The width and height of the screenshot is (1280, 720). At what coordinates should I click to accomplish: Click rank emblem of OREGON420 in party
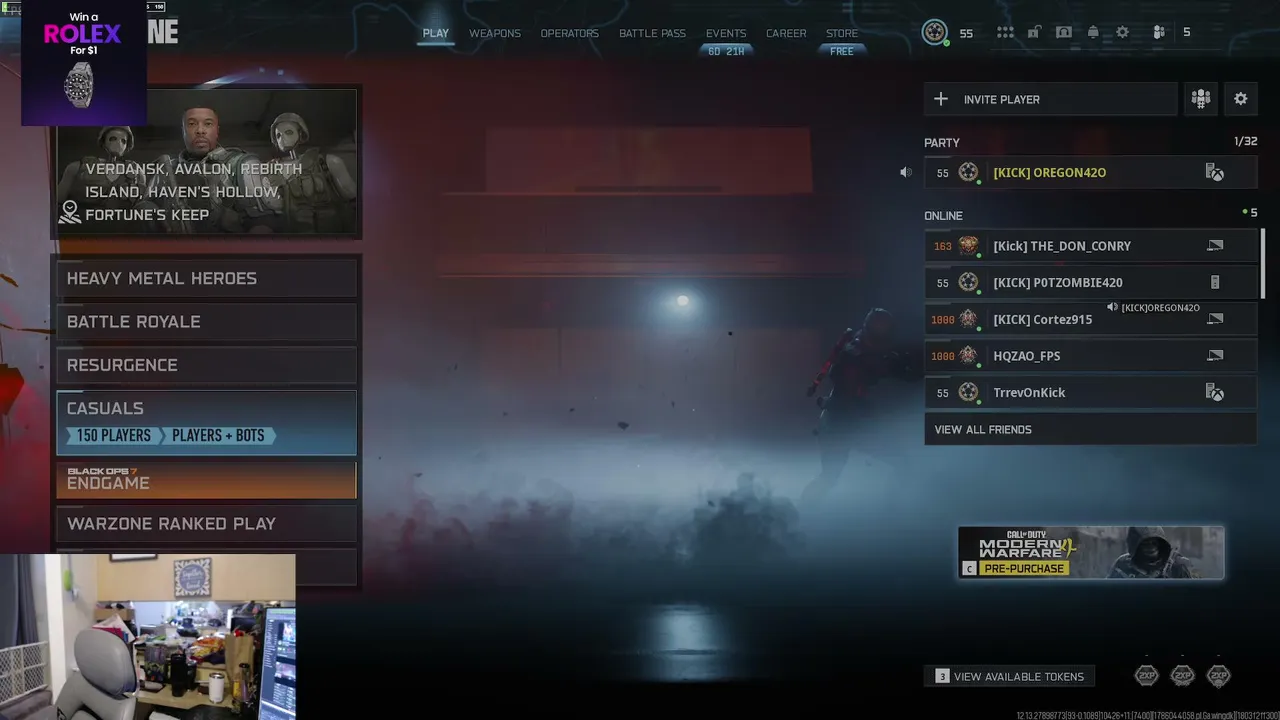[968, 173]
